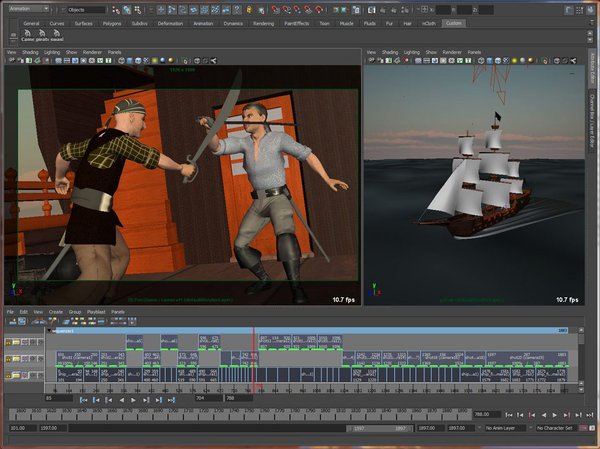Go to sequencer start button
Screen dimensions: 600x449
point(83,400)
